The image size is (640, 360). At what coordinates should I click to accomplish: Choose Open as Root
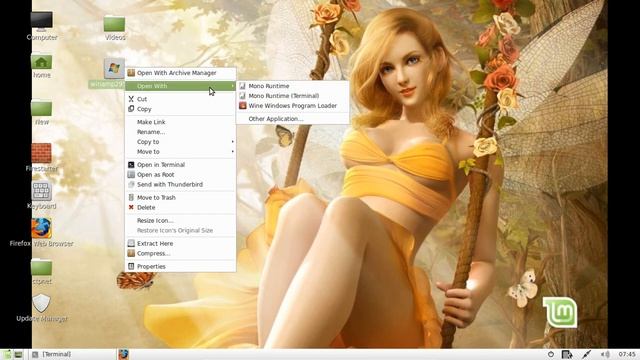pyautogui.click(x=180, y=174)
